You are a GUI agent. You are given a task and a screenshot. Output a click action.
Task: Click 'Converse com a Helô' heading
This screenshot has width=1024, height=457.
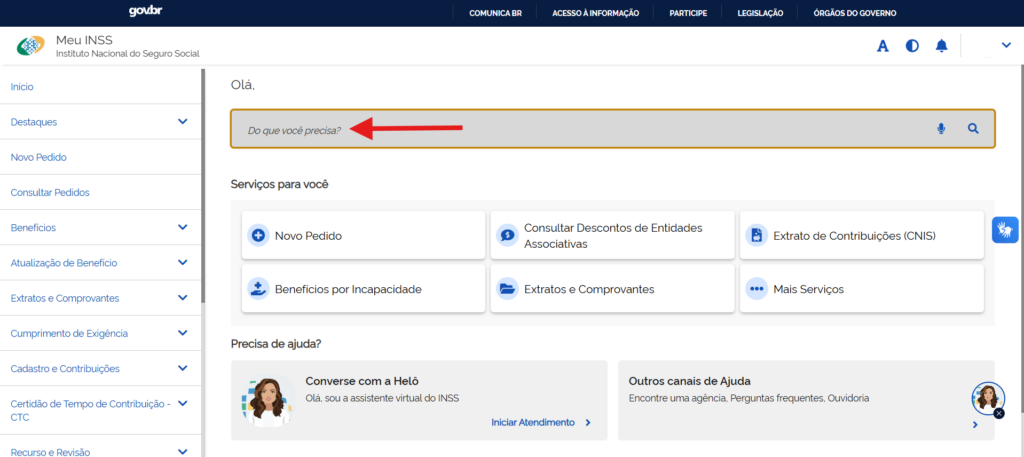pos(362,381)
